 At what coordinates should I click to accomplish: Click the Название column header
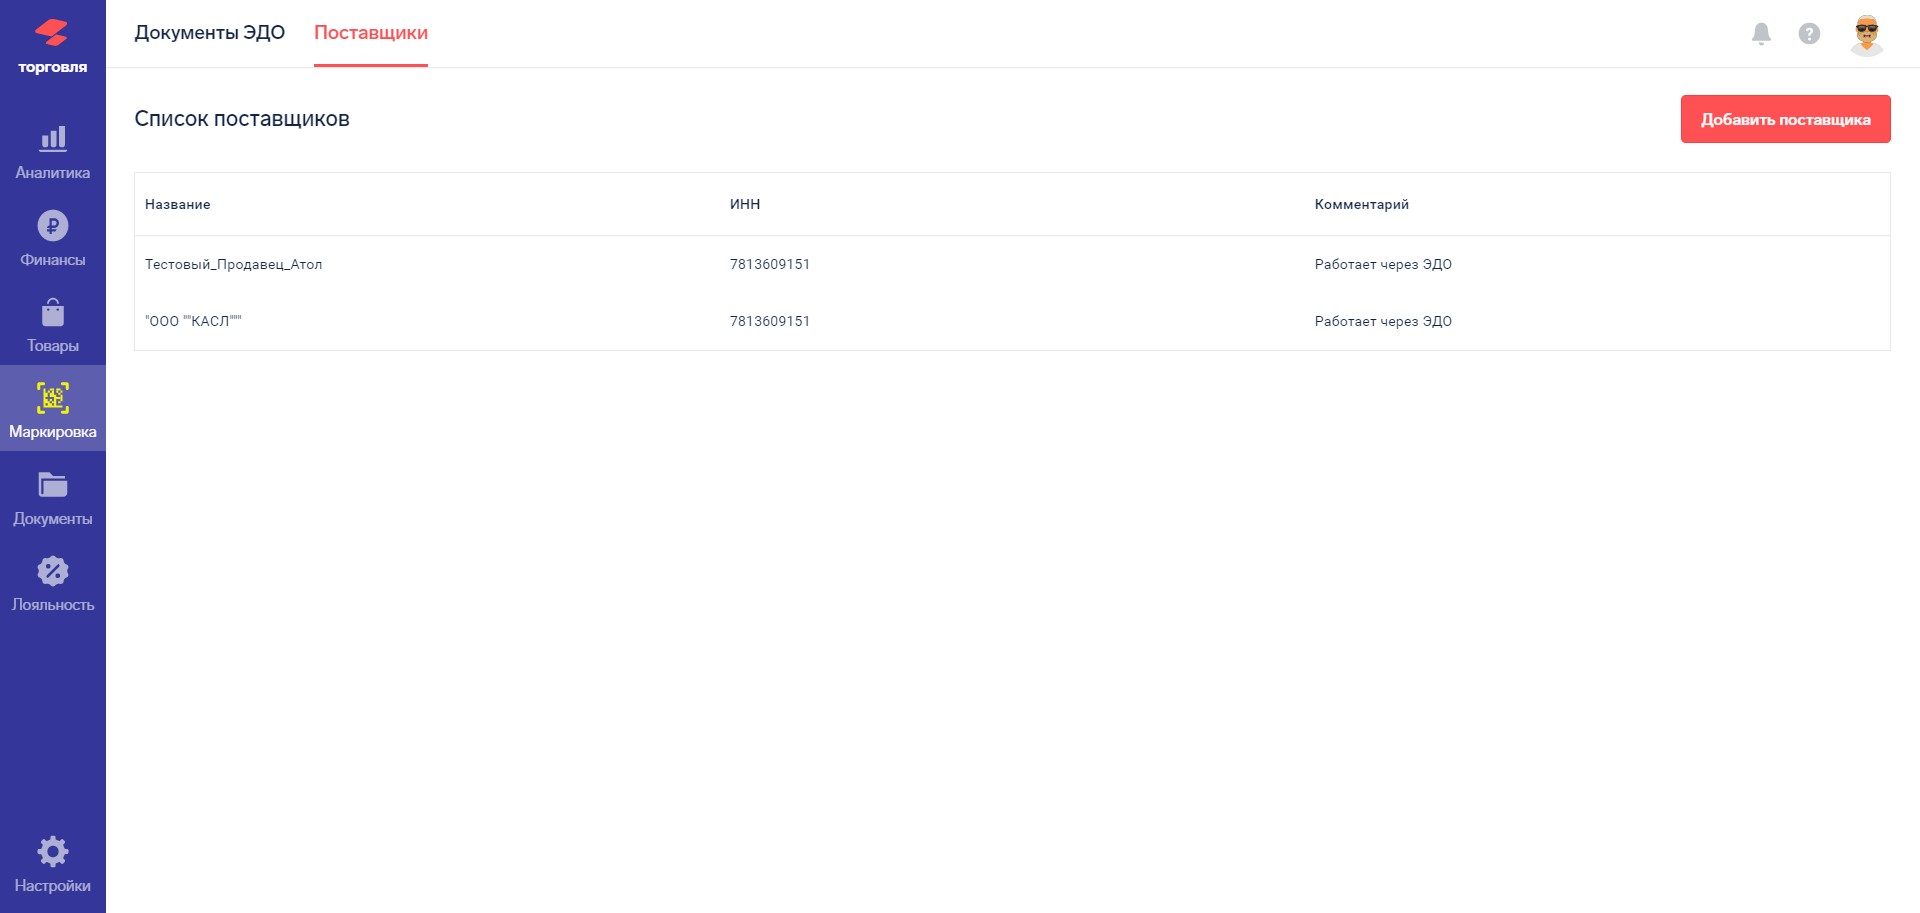click(x=178, y=205)
